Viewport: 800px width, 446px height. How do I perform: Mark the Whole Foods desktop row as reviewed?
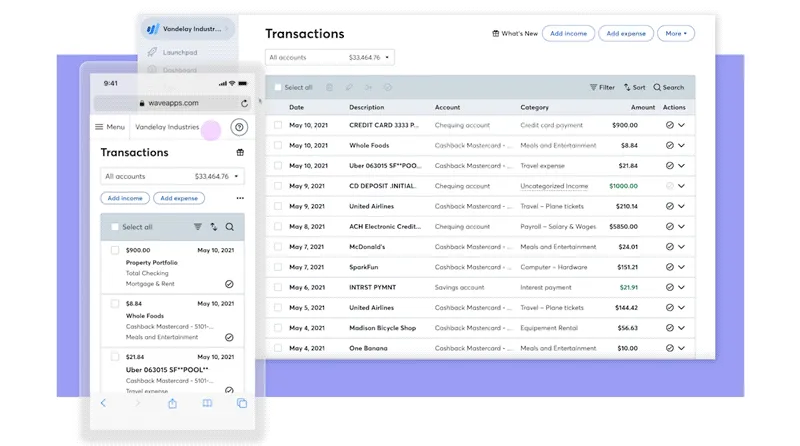[x=669, y=145]
